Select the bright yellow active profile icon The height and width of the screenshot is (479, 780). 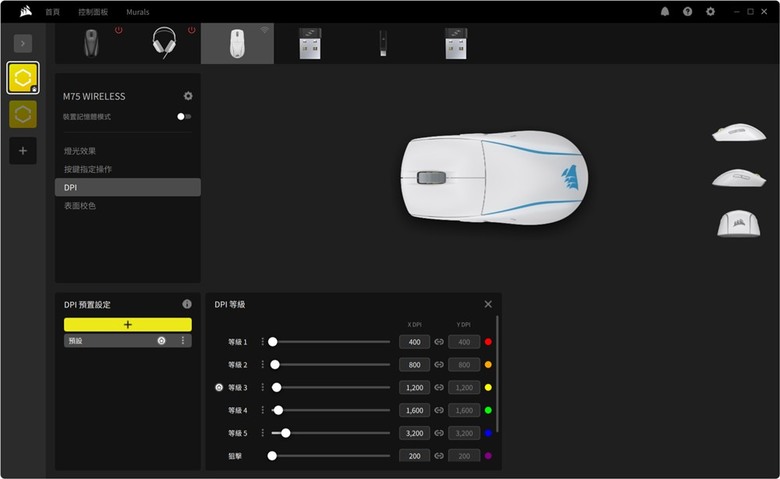click(x=23, y=78)
